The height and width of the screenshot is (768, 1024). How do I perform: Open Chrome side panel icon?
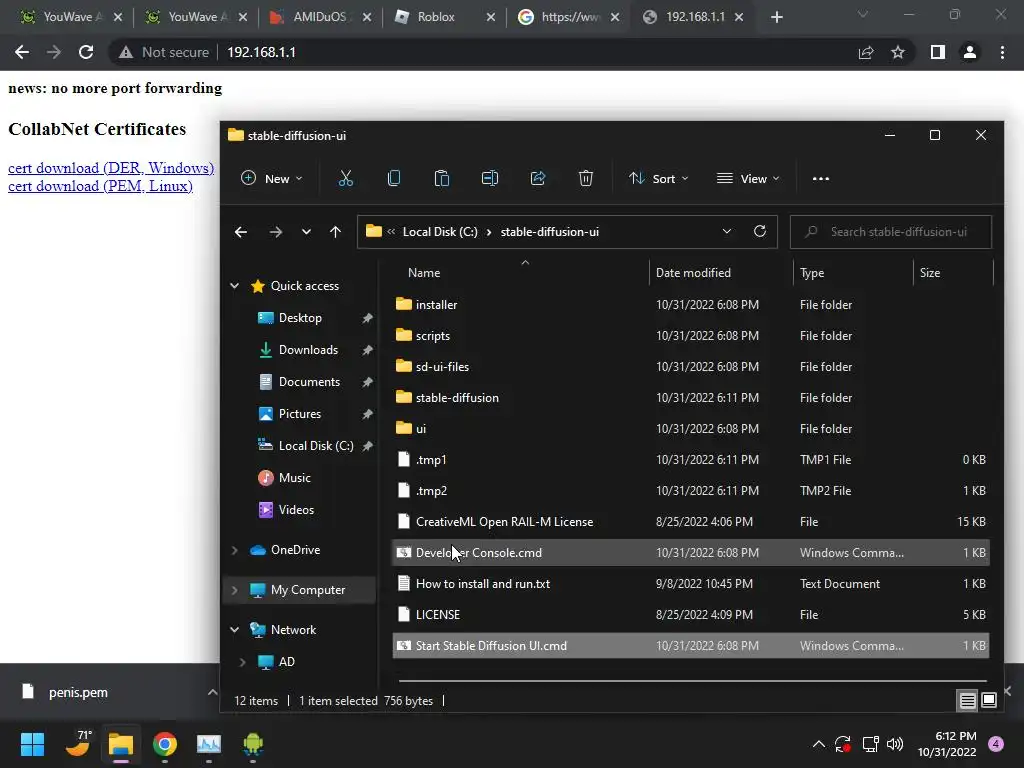938,52
